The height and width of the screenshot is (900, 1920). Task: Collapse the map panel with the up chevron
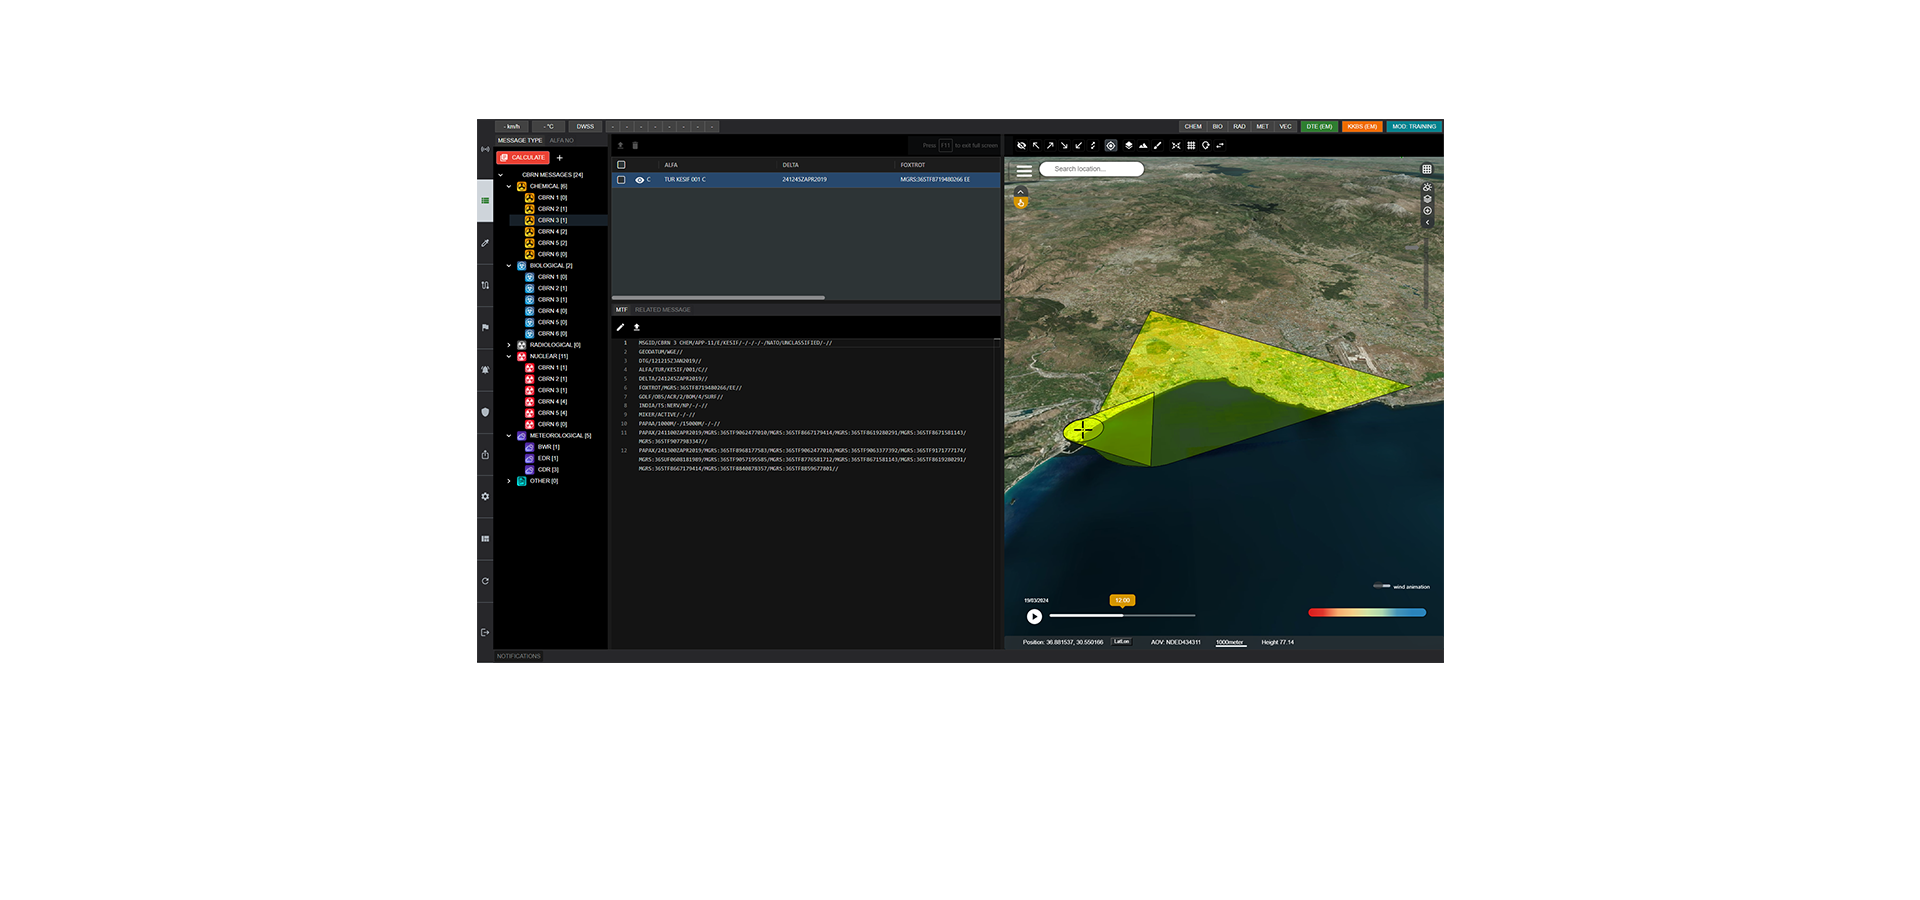pos(1021,191)
